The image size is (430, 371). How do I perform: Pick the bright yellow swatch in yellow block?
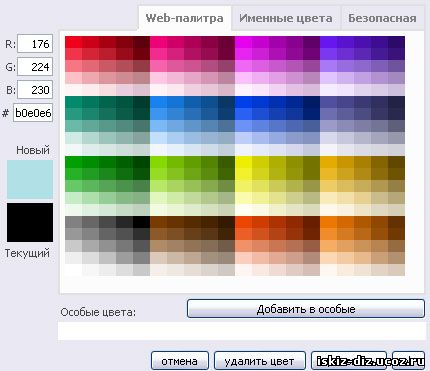tap(243, 162)
